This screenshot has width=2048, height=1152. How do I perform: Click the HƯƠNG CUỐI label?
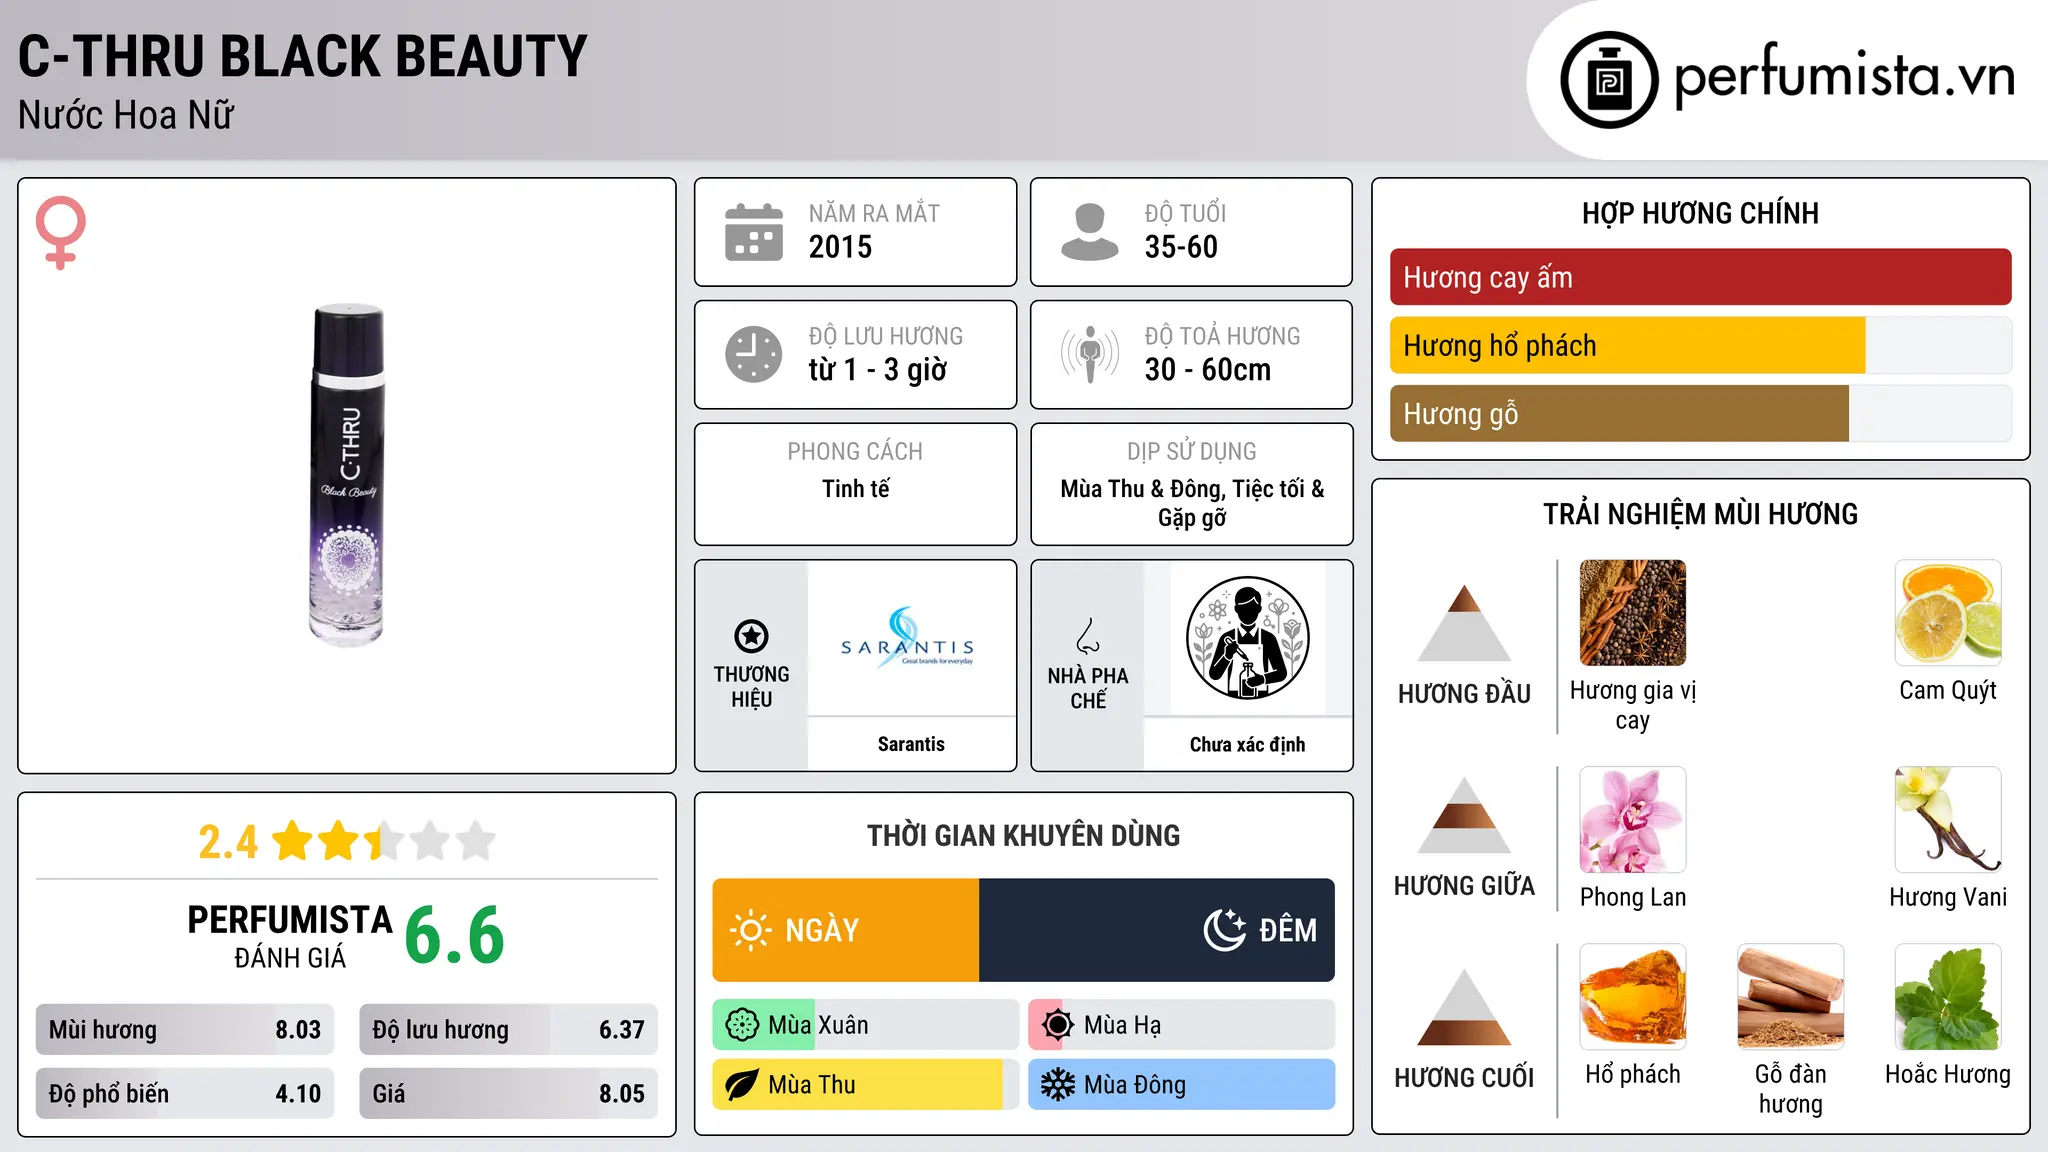(x=1464, y=1078)
